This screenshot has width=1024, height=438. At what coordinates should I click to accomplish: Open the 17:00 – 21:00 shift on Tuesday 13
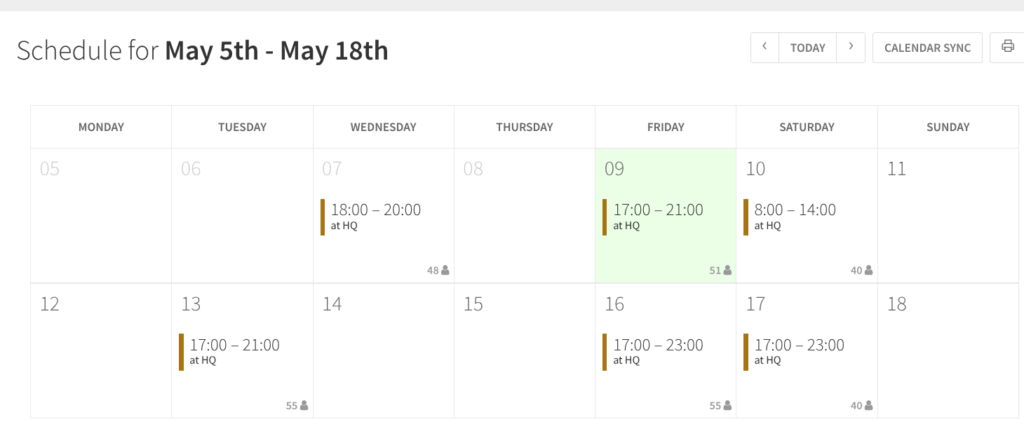click(x=230, y=352)
